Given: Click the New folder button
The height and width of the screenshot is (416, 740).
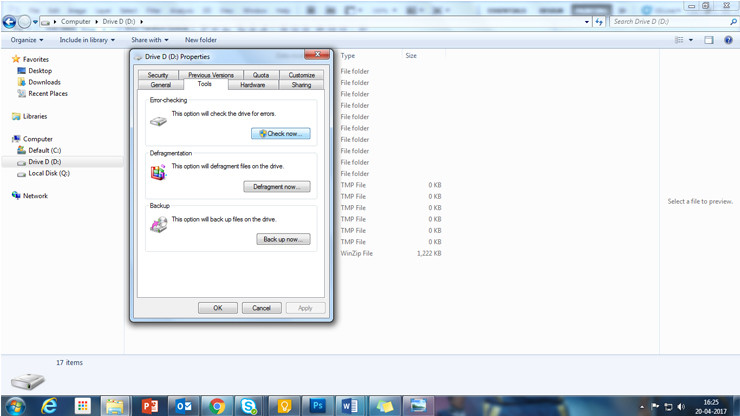Looking at the screenshot, I should (201, 40).
